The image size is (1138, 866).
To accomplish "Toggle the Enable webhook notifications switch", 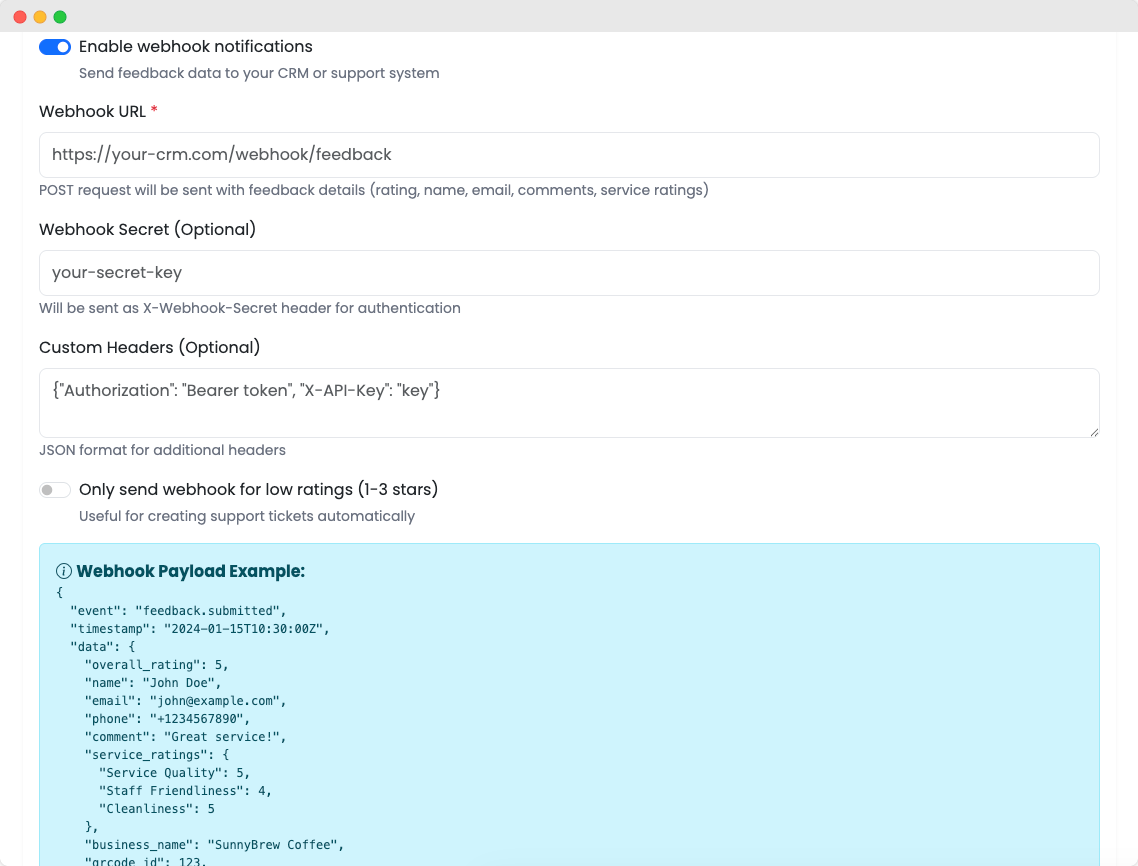I will click(x=55, y=47).
